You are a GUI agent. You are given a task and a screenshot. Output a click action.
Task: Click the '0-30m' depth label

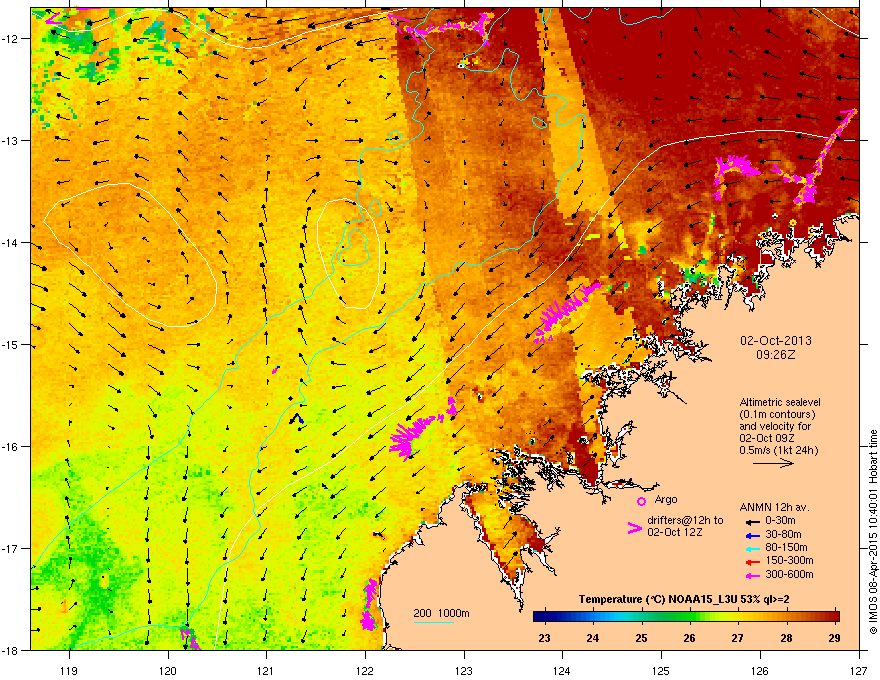[x=780, y=521]
